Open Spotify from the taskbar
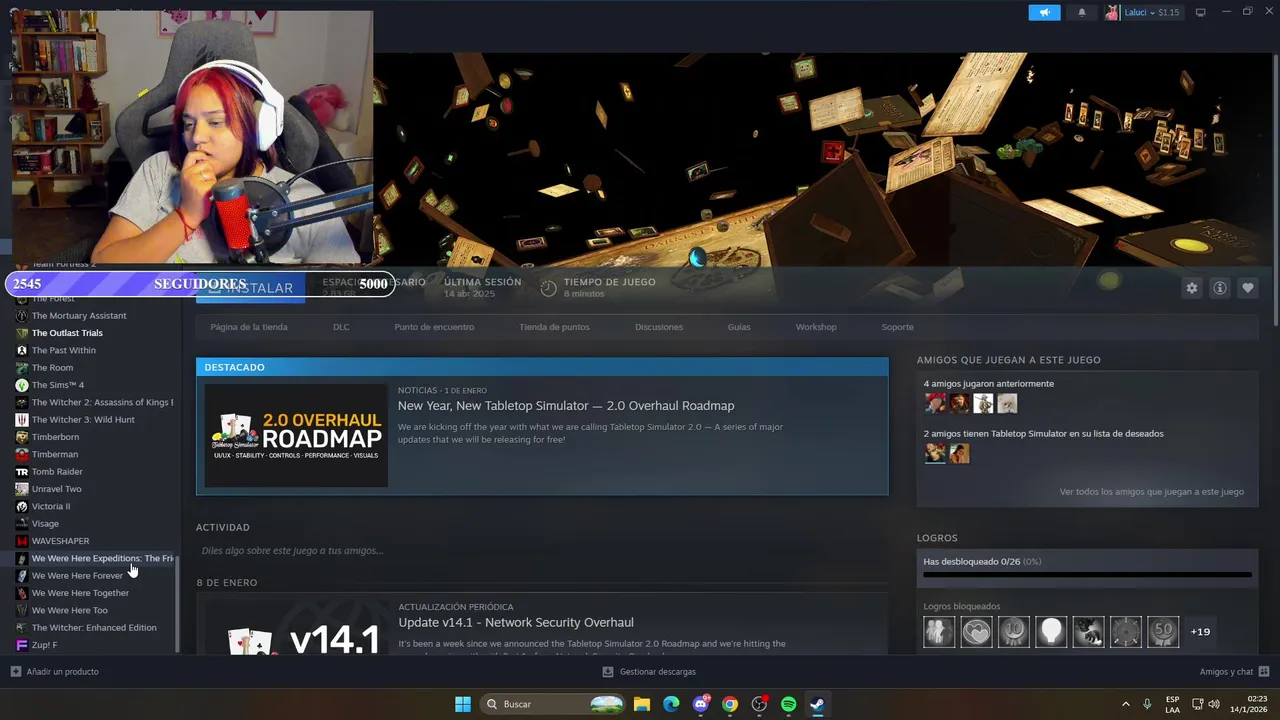1280x720 pixels. [x=788, y=704]
